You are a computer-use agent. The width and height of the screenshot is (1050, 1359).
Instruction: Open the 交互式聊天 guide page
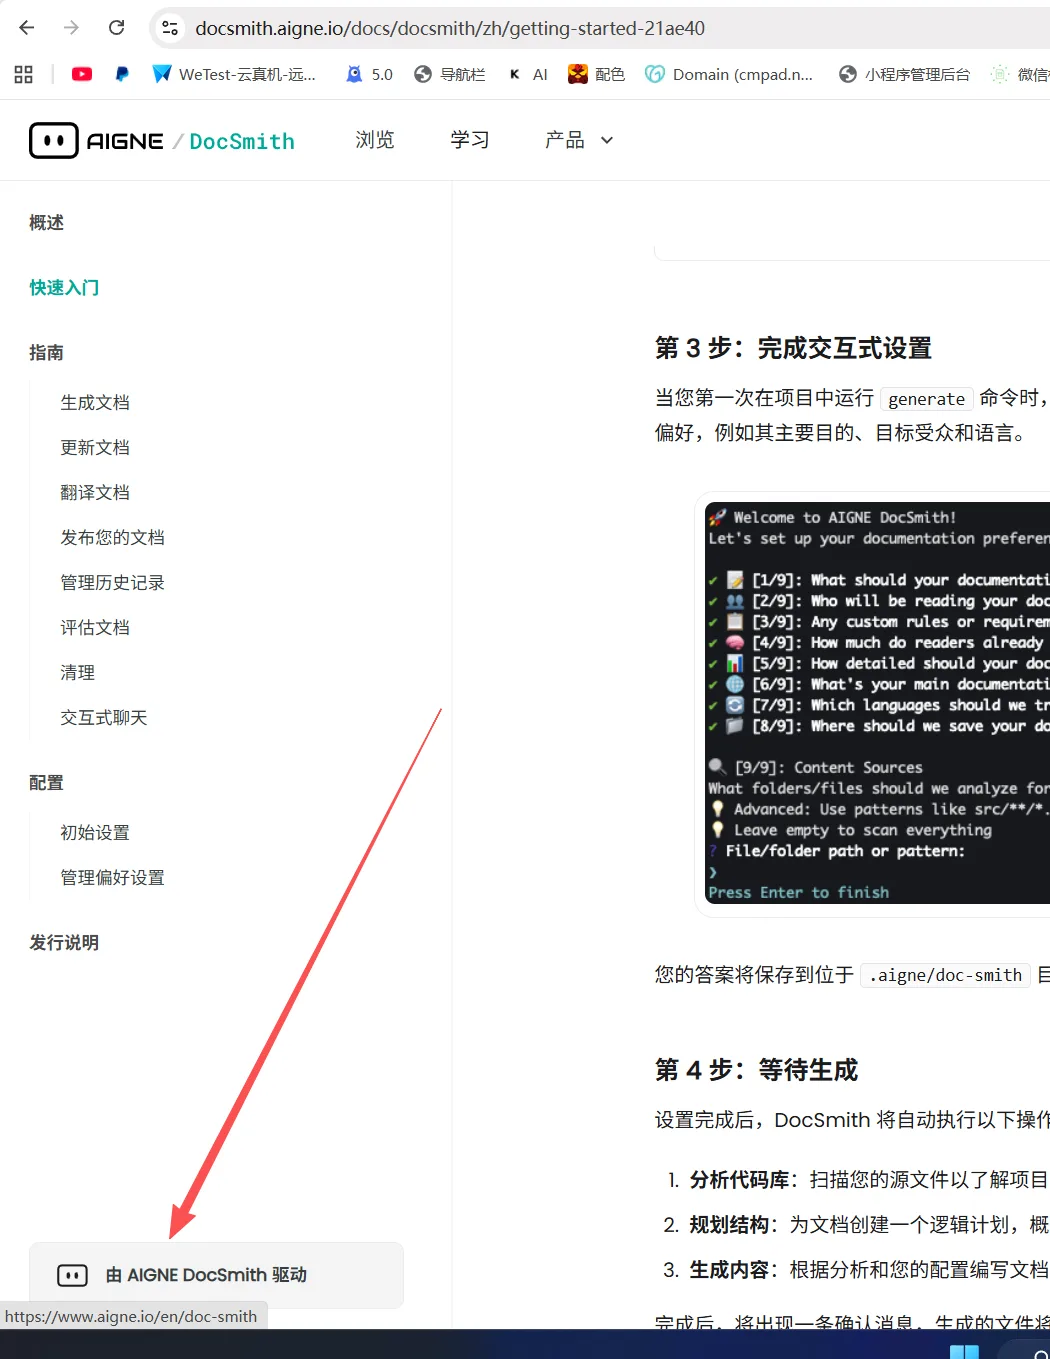(104, 717)
